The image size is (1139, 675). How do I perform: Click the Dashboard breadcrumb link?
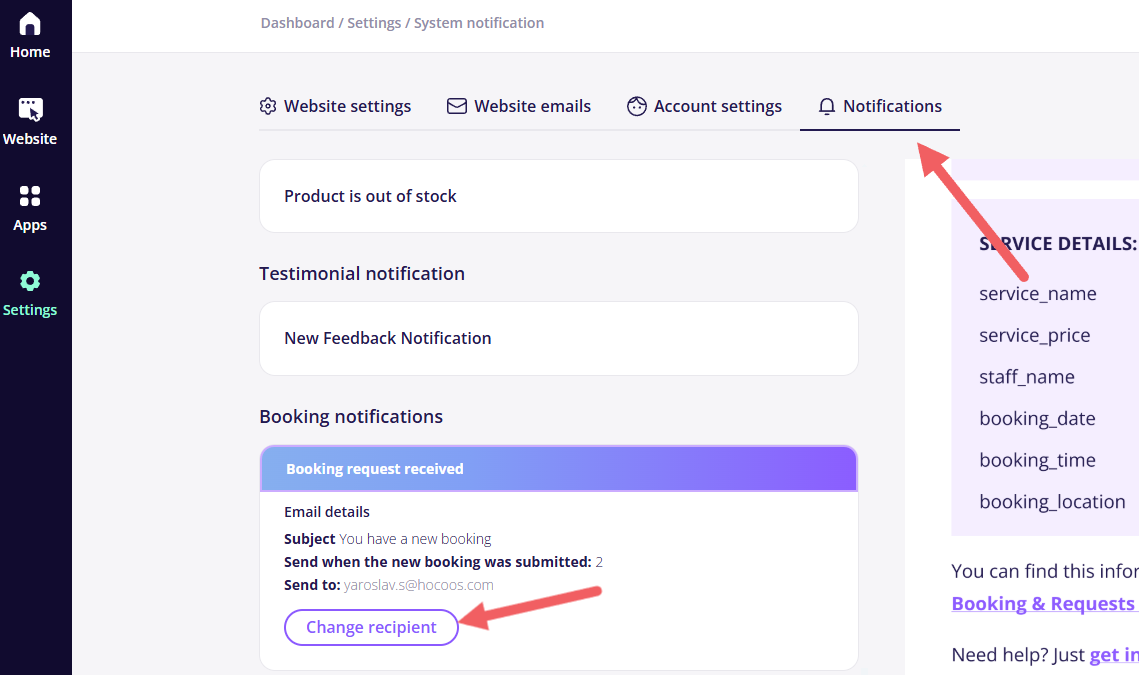298,23
